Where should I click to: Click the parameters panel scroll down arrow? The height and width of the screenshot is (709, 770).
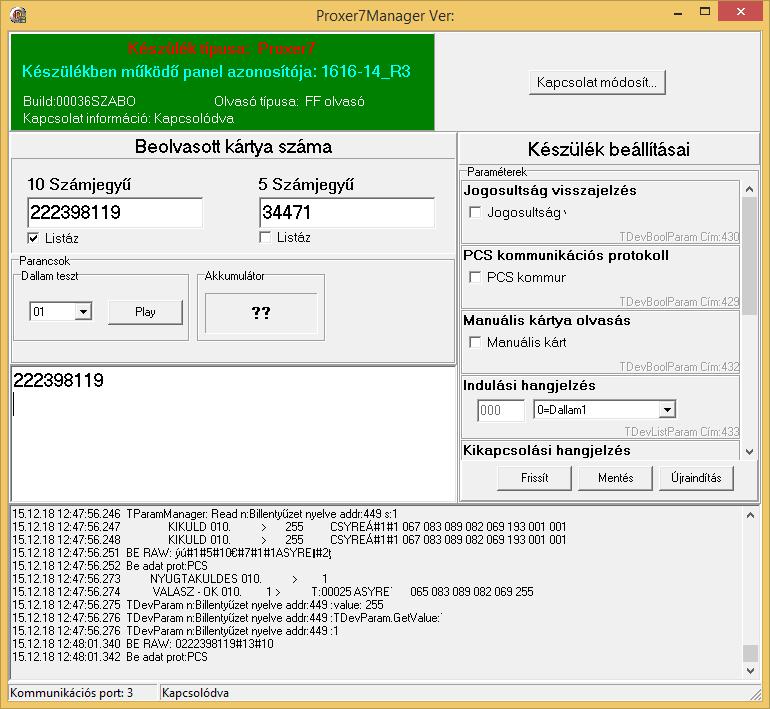749,452
